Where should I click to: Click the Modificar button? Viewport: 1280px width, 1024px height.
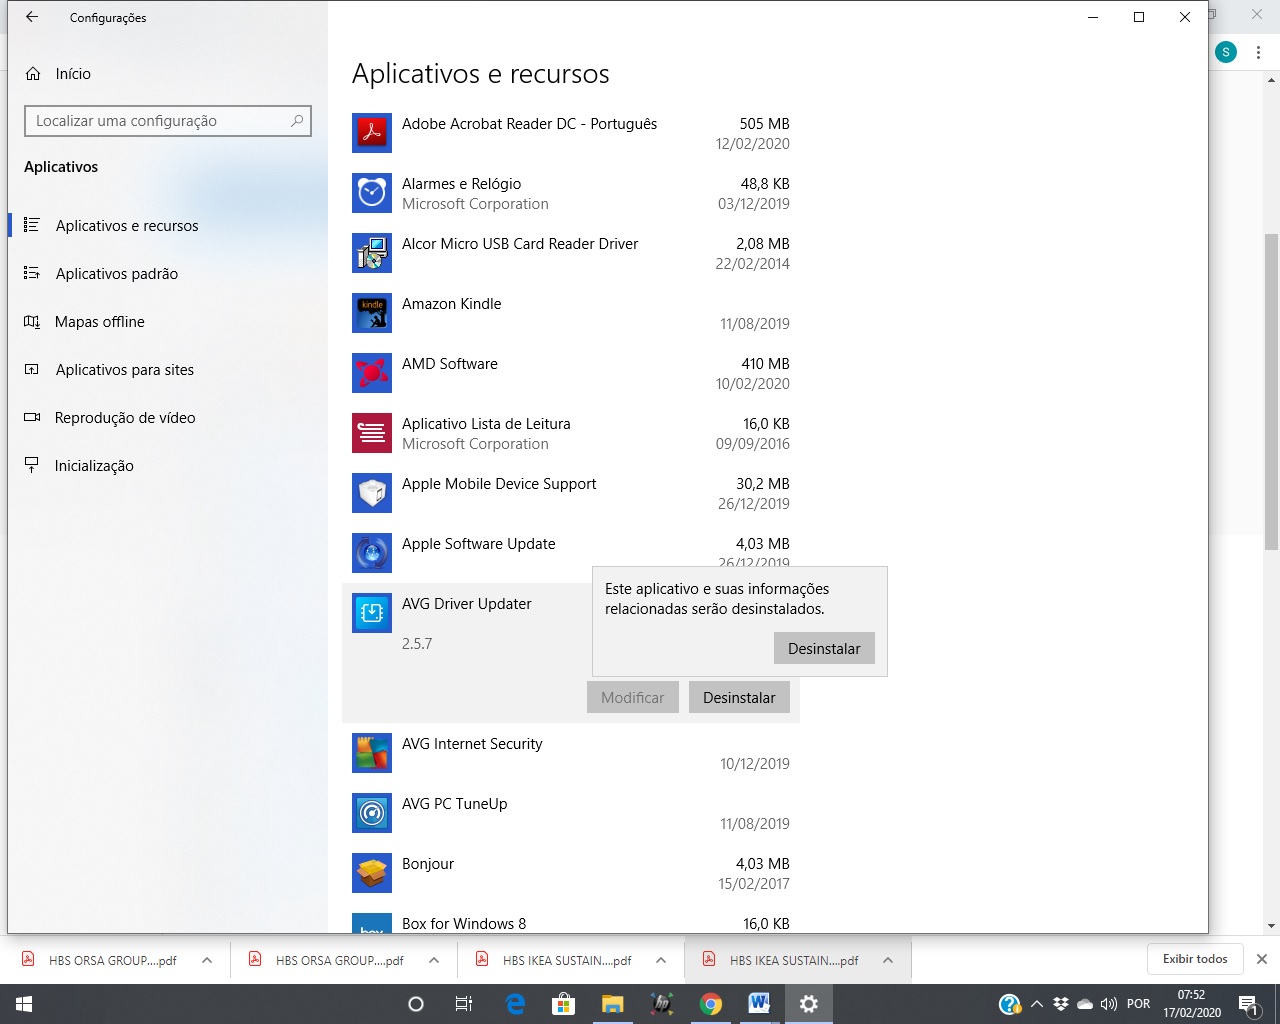[x=633, y=697]
